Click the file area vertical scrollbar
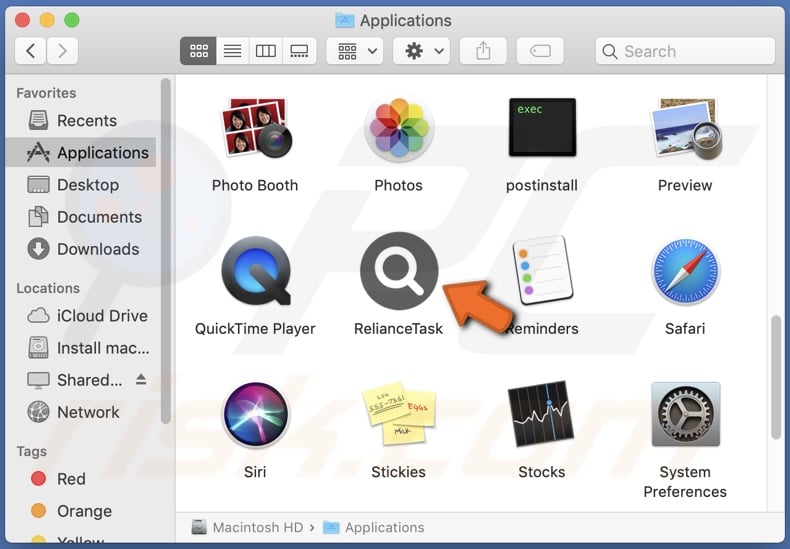This screenshot has height=549, width=790. point(776,378)
